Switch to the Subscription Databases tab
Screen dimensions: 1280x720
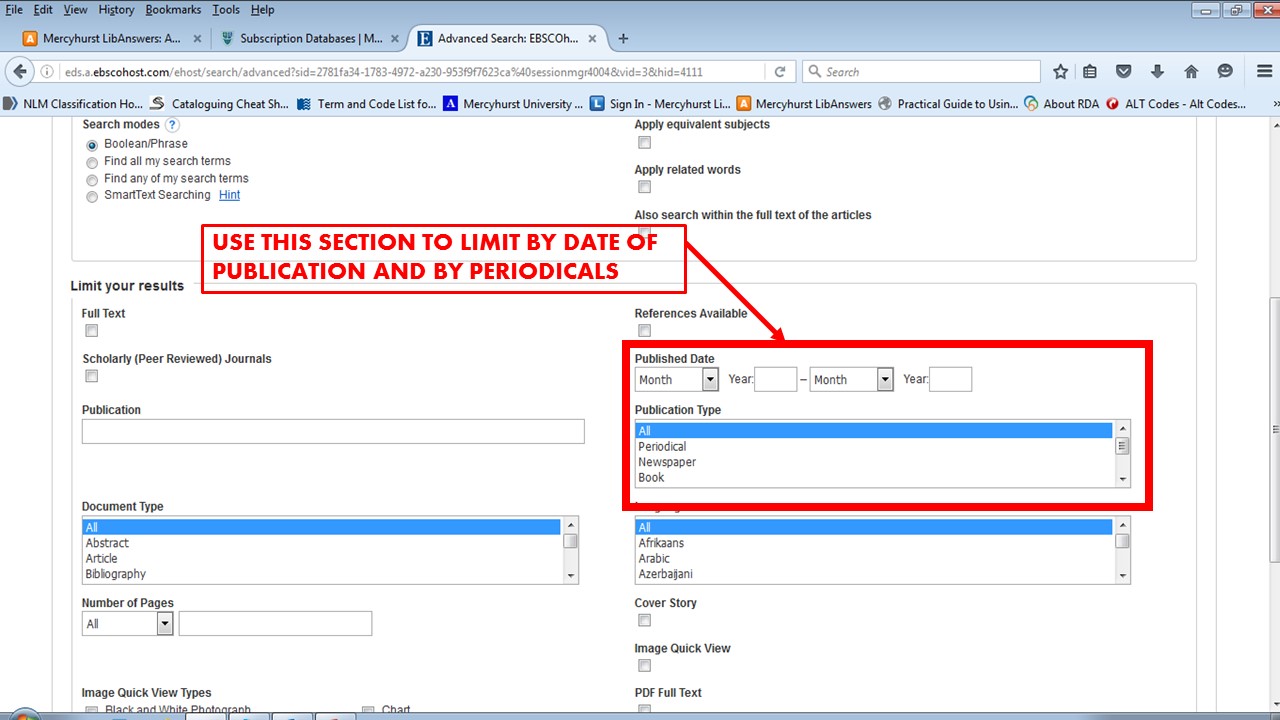coord(302,39)
